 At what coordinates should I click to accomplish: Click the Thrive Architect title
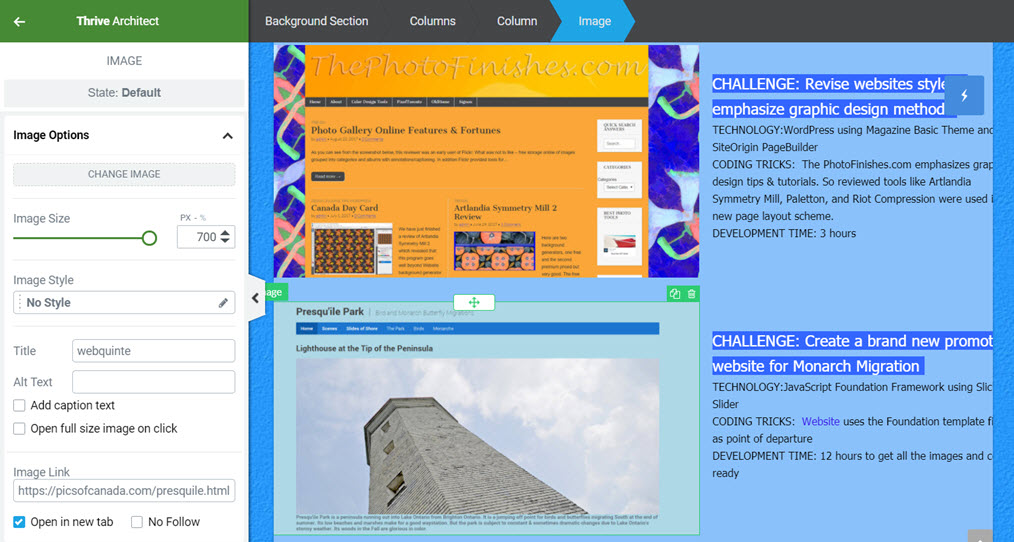tap(118, 21)
